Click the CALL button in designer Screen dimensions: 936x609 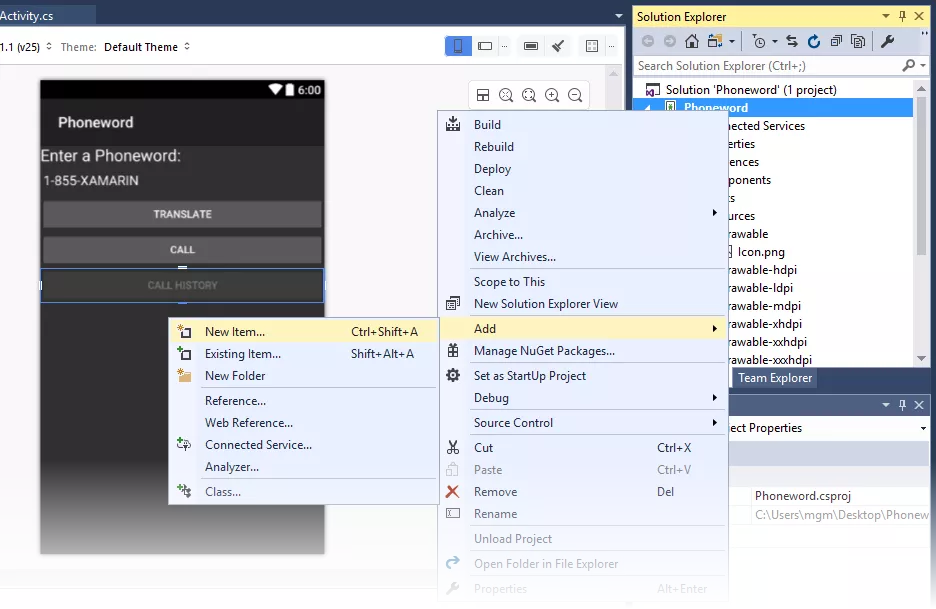182,250
